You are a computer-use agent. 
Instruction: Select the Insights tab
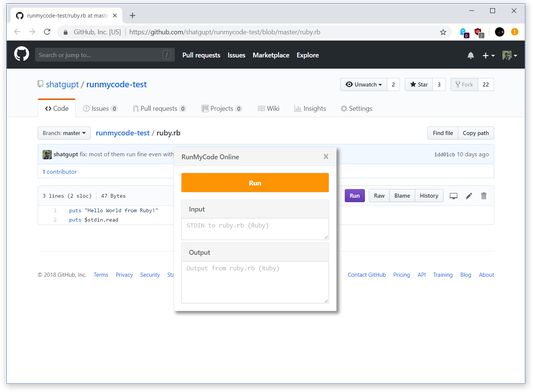[x=310, y=108]
